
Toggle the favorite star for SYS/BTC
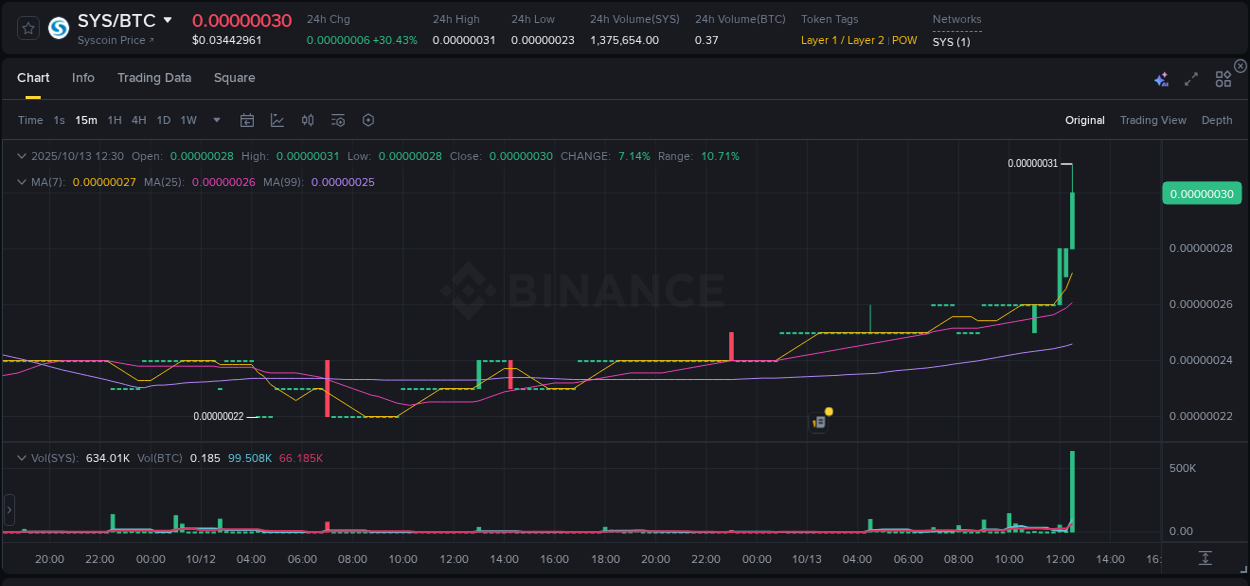point(28,28)
